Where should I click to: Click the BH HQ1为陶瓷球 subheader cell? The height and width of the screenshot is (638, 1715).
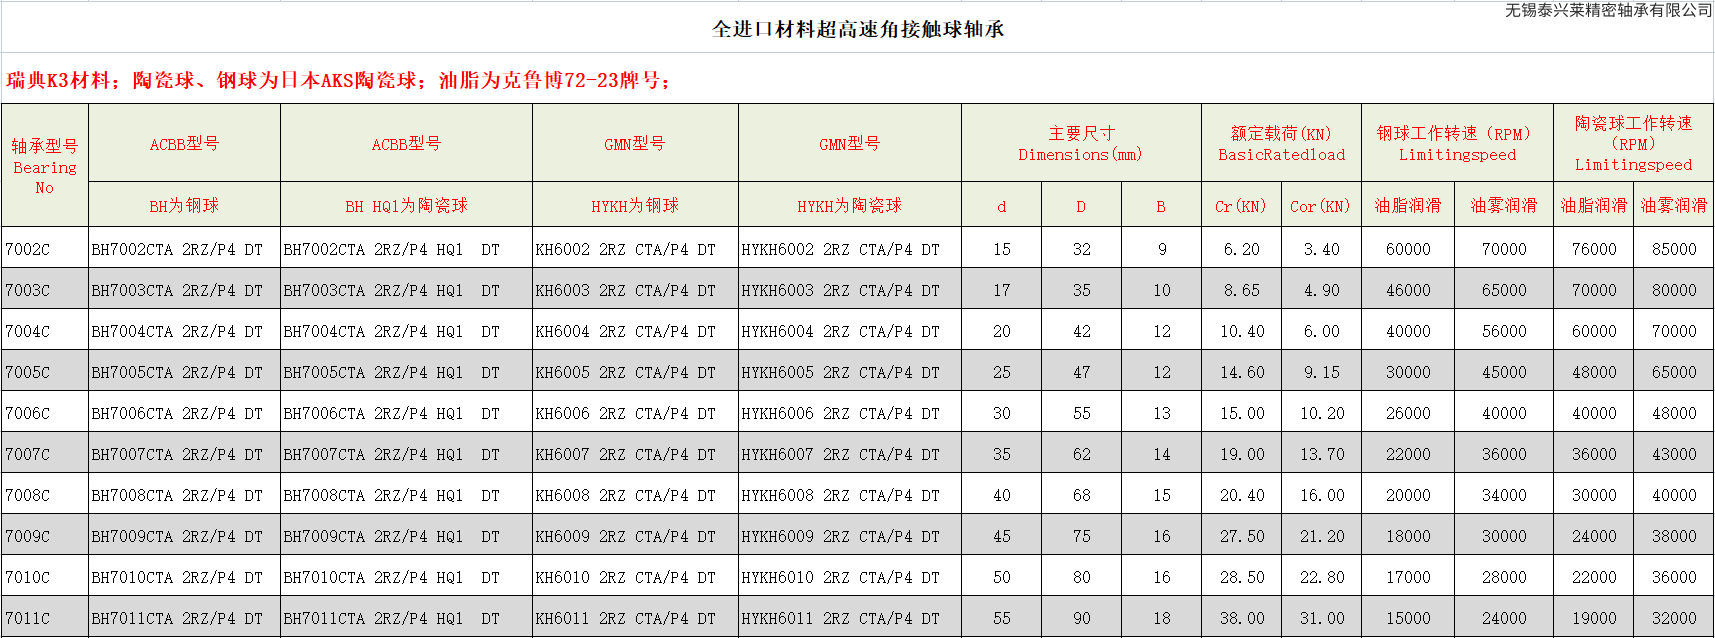click(406, 206)
